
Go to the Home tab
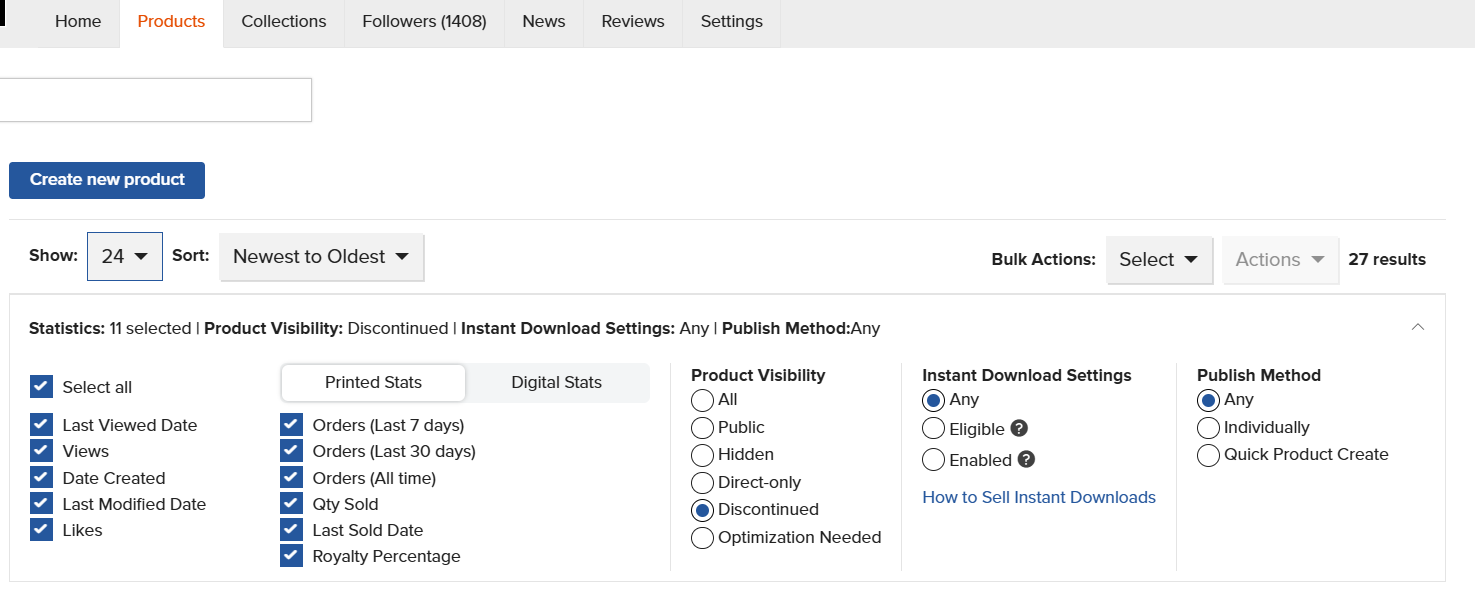(78, 22)
